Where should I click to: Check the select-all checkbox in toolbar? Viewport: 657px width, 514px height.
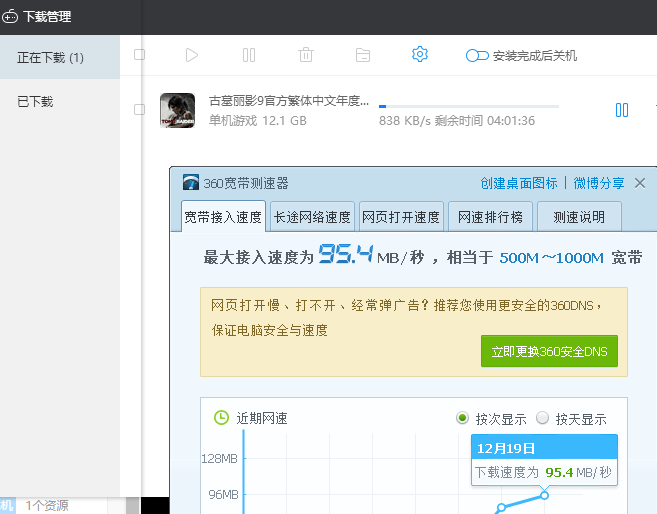point(140,55)
